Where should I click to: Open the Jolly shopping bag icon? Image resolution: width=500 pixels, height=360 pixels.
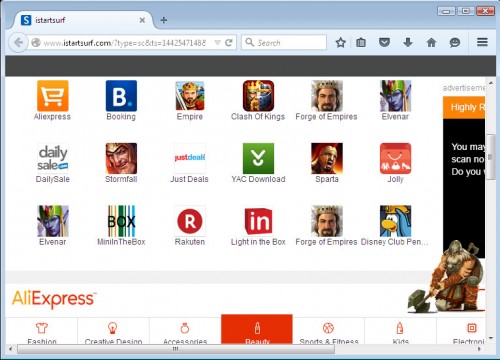tap(396, 158)
